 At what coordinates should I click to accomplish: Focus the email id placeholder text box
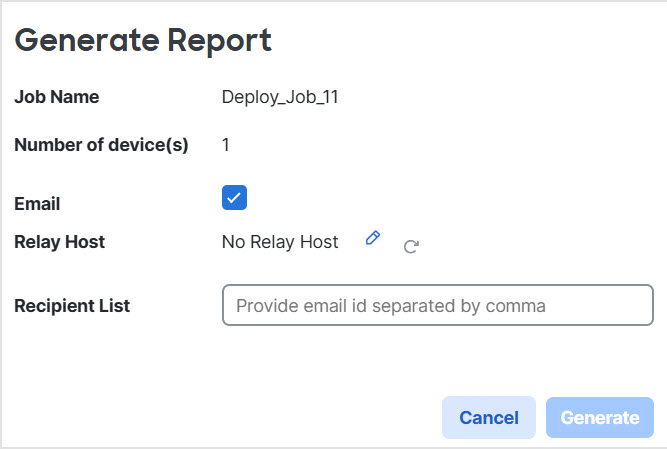pos(437,306)
